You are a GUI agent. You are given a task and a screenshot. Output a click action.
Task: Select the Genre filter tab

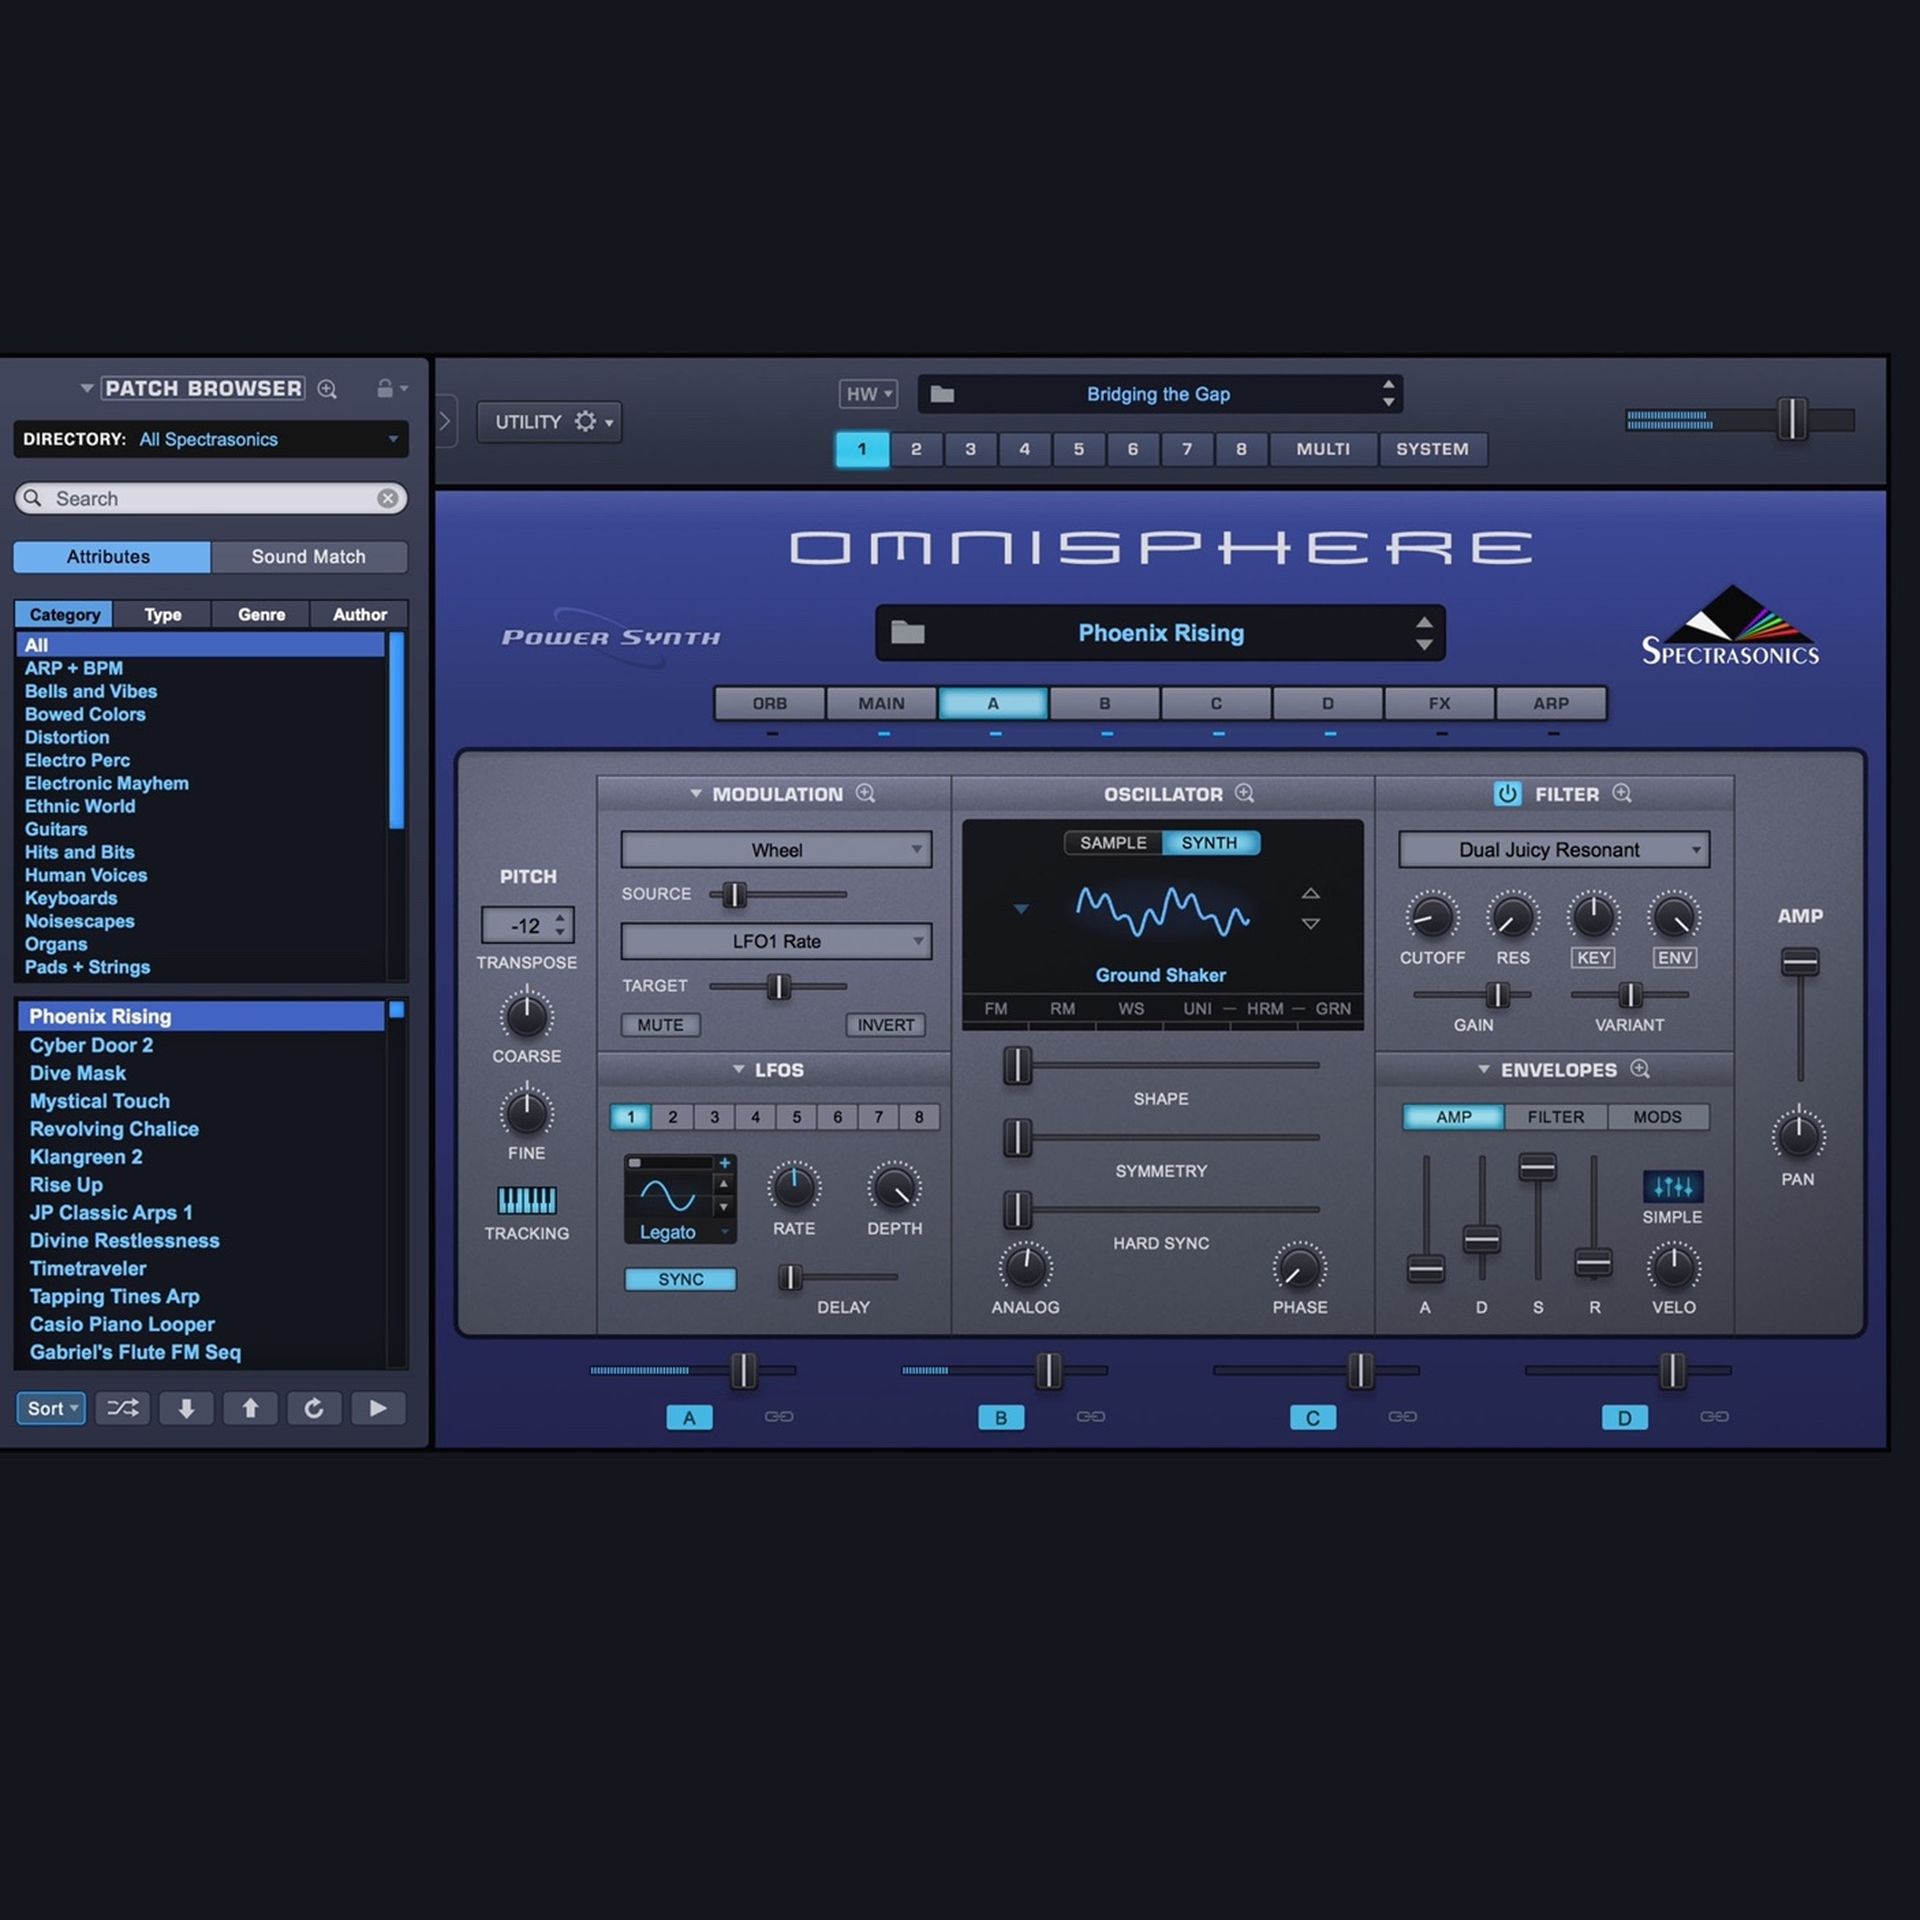pos(261,614)
